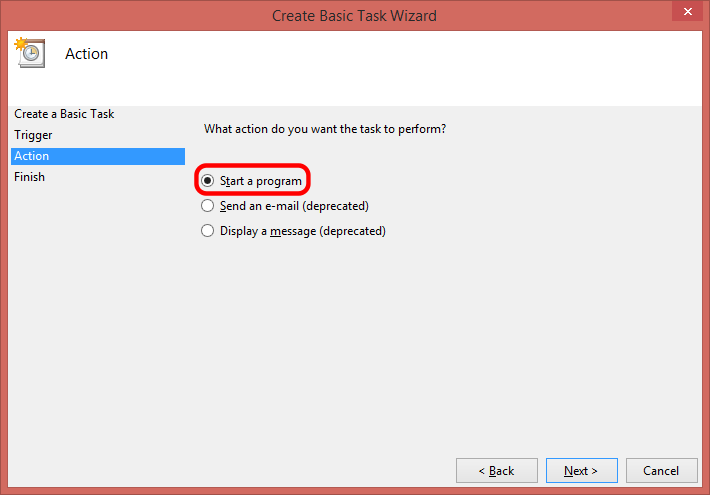This screenshot has width=710, height=495.
Task: Select the Start a program radio circle
Action: pos(207,181)
